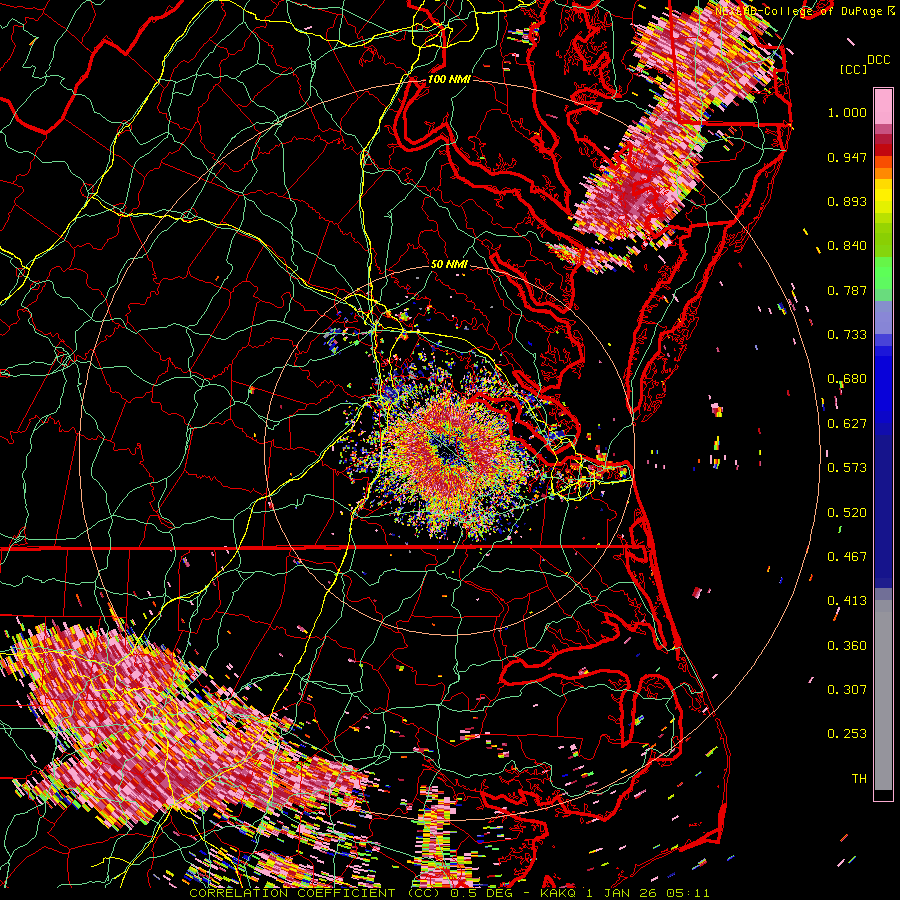This screenshot has width=900, height=900.
Task: Select the 0.573 scale value
Action: pos(847,468)
